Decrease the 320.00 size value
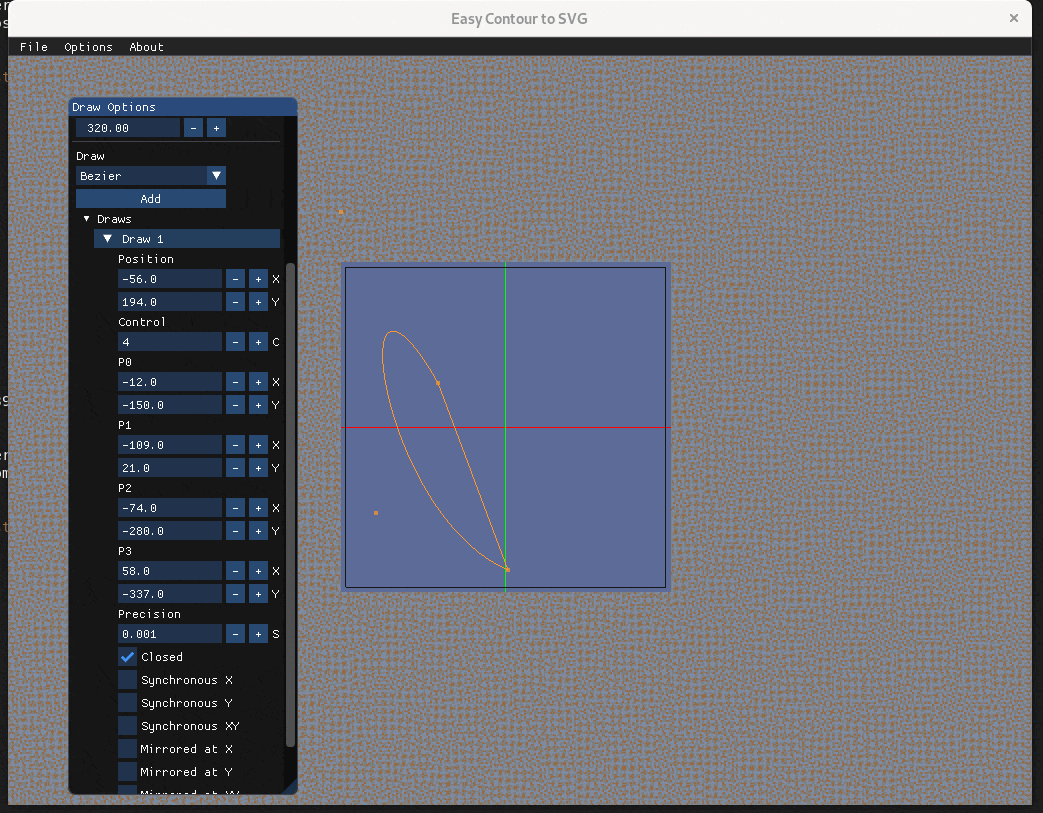This screenshot has height=813, width=1043. coord(194,128)
